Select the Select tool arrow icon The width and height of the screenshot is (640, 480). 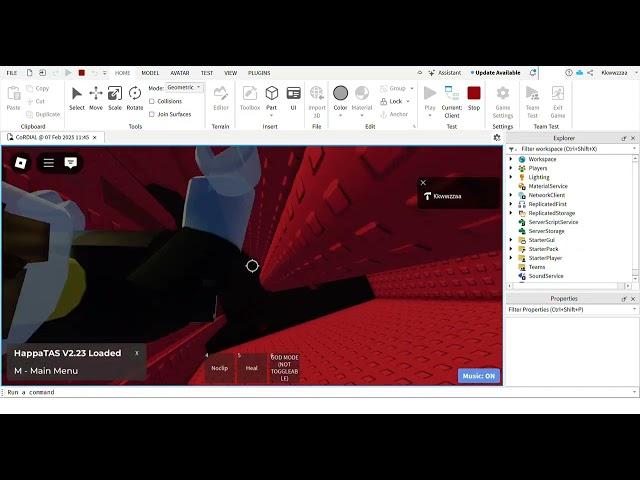point(76,93)
